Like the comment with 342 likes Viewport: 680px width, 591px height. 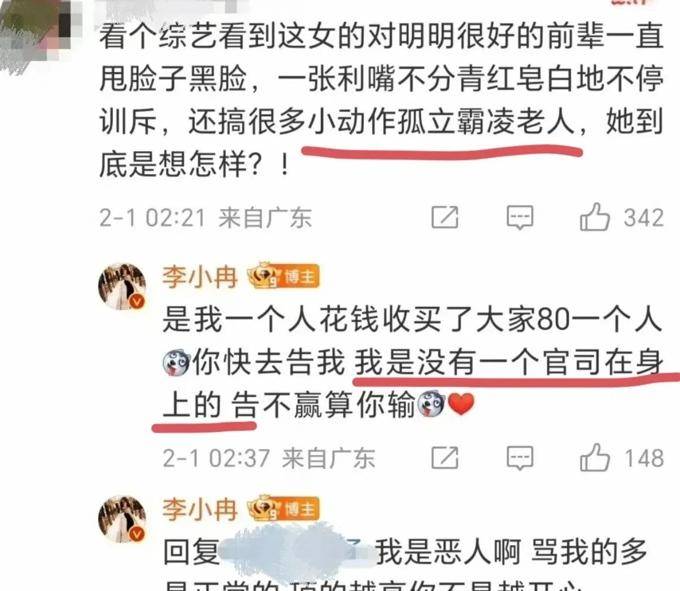point(595,216)
